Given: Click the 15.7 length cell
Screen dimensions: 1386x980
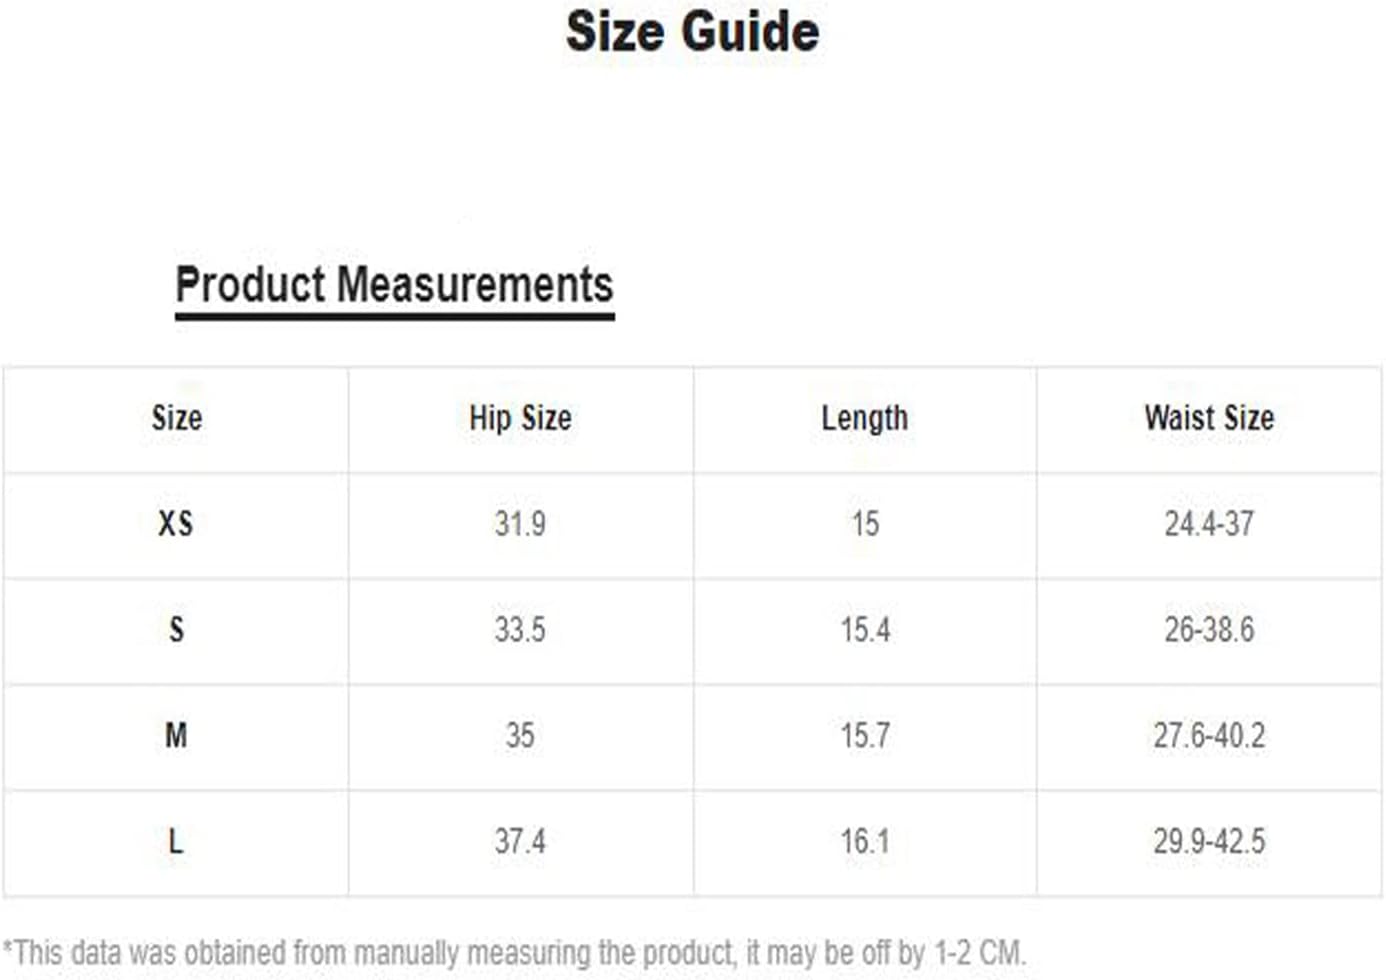Looking at the screenshot, I should coord(865,736).
